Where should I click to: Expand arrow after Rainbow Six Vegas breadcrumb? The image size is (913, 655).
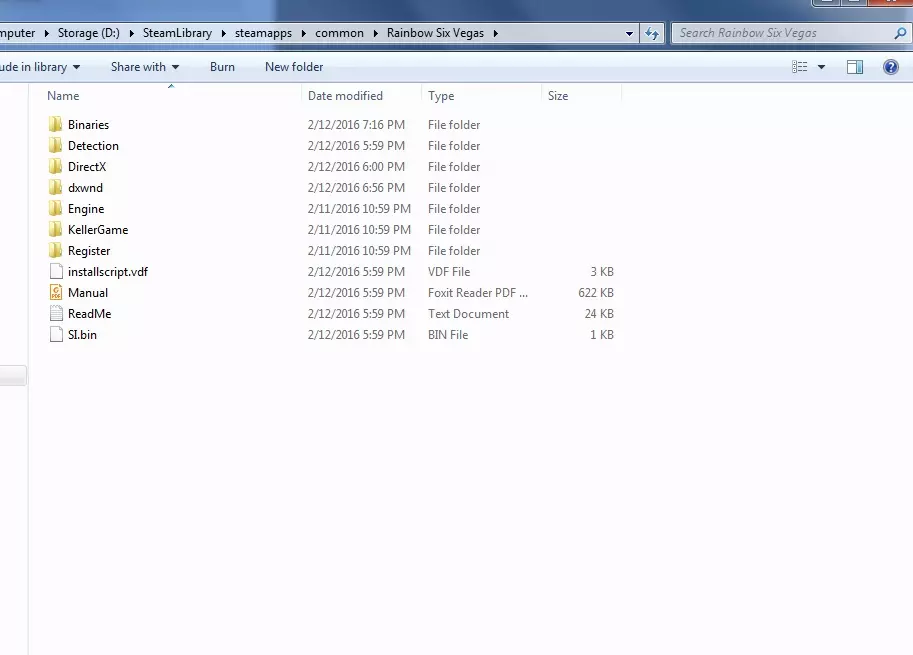click(496, 33)
